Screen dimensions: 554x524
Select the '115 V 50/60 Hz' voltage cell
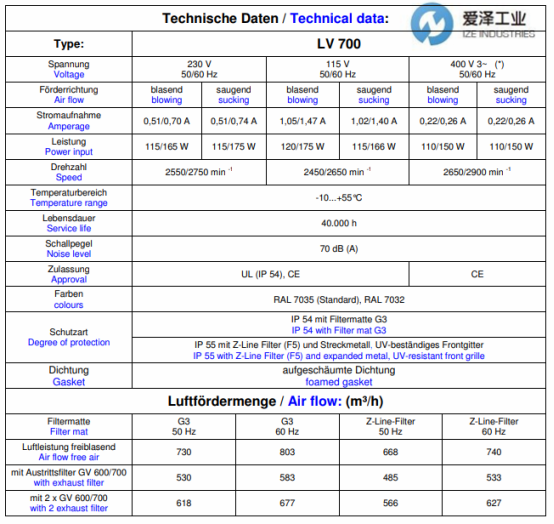tap(337, 69)
